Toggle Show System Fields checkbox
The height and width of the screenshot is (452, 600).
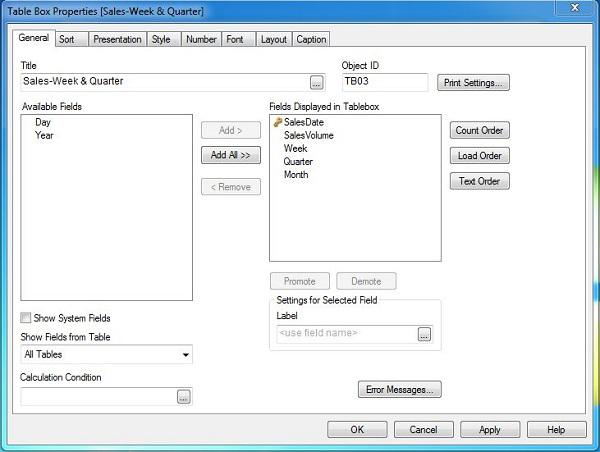26,318
